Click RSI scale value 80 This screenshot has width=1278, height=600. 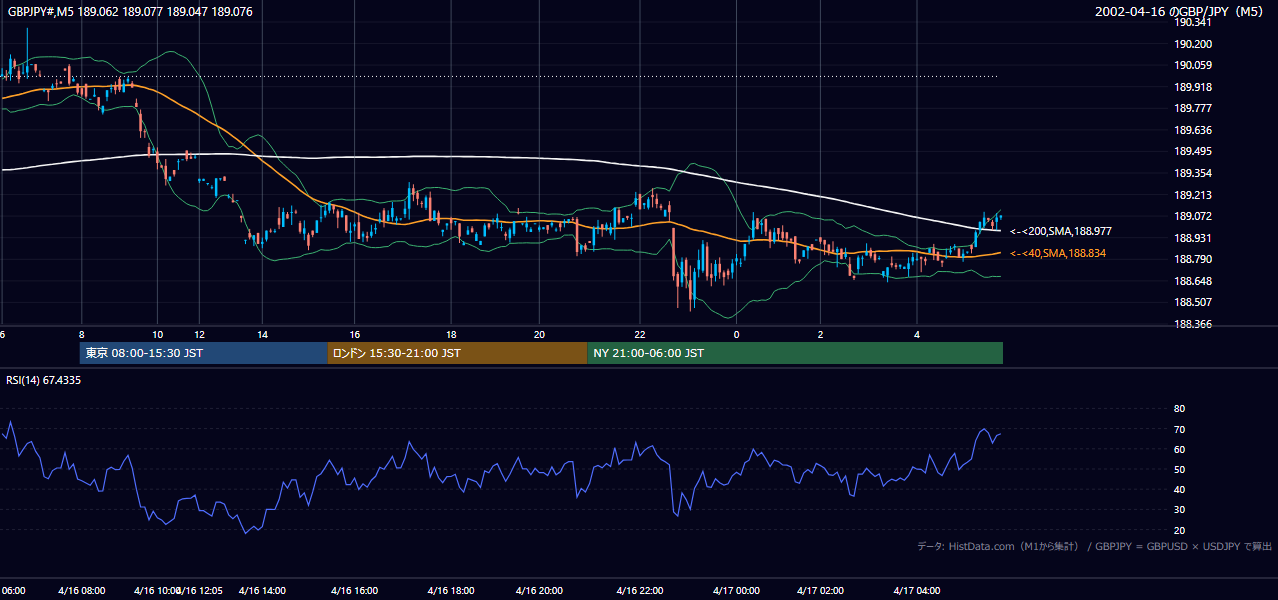tap(1179, 409)
